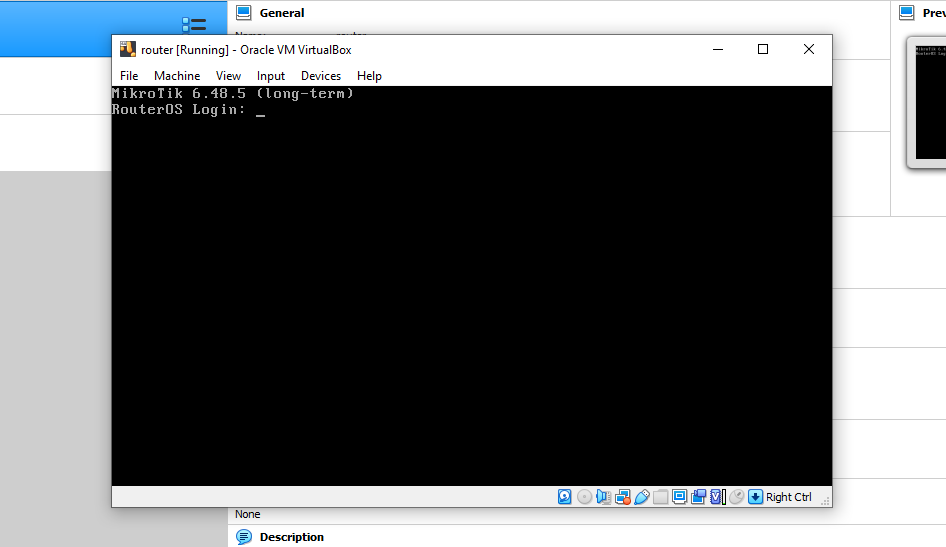The image size is (946, 547).
Task: Click the network adapter status icon
Action: 623,497
